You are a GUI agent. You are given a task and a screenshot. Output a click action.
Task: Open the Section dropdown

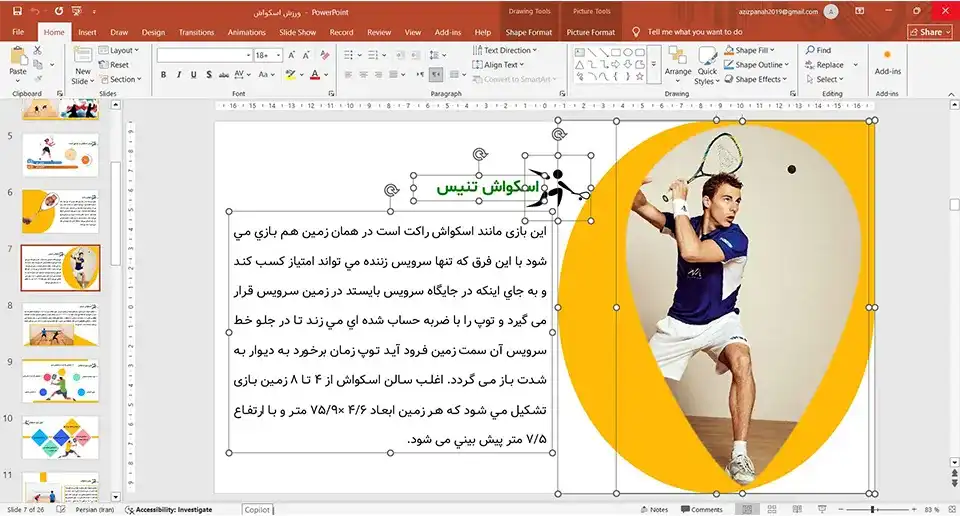[x=121, y=79]
